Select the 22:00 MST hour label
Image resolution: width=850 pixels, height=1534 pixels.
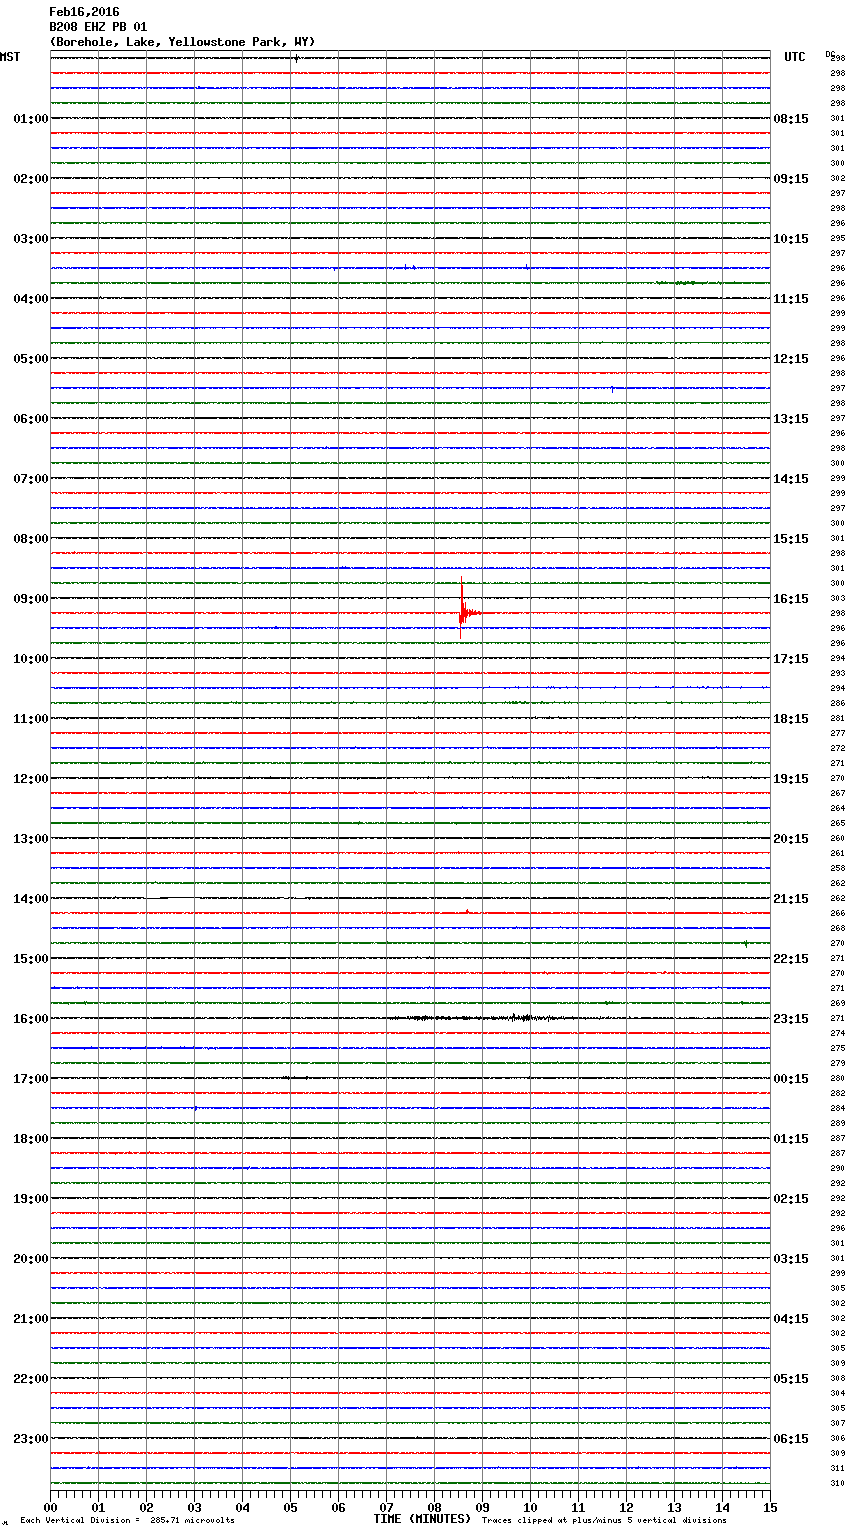(x=31, y=1379)
